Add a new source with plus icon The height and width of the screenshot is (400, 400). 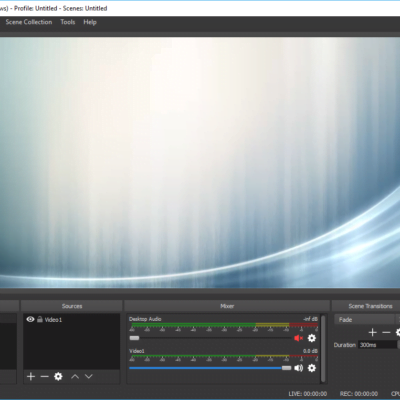point(31,376)
